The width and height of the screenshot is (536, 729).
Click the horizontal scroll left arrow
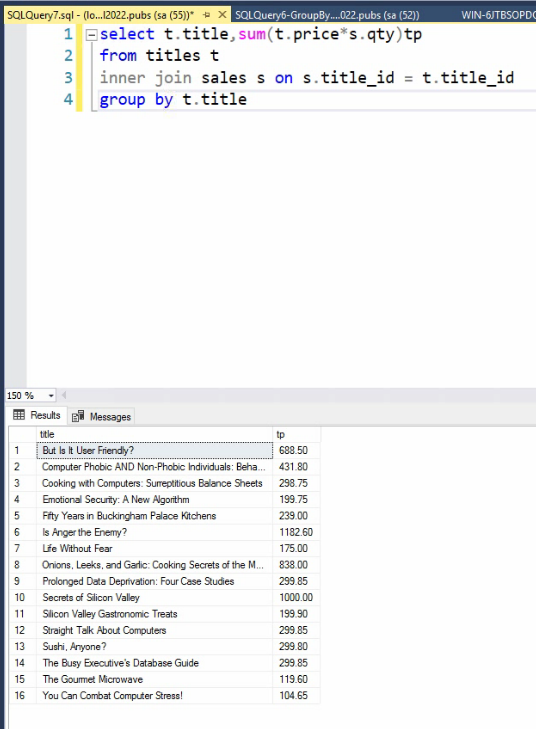(64, 395)
